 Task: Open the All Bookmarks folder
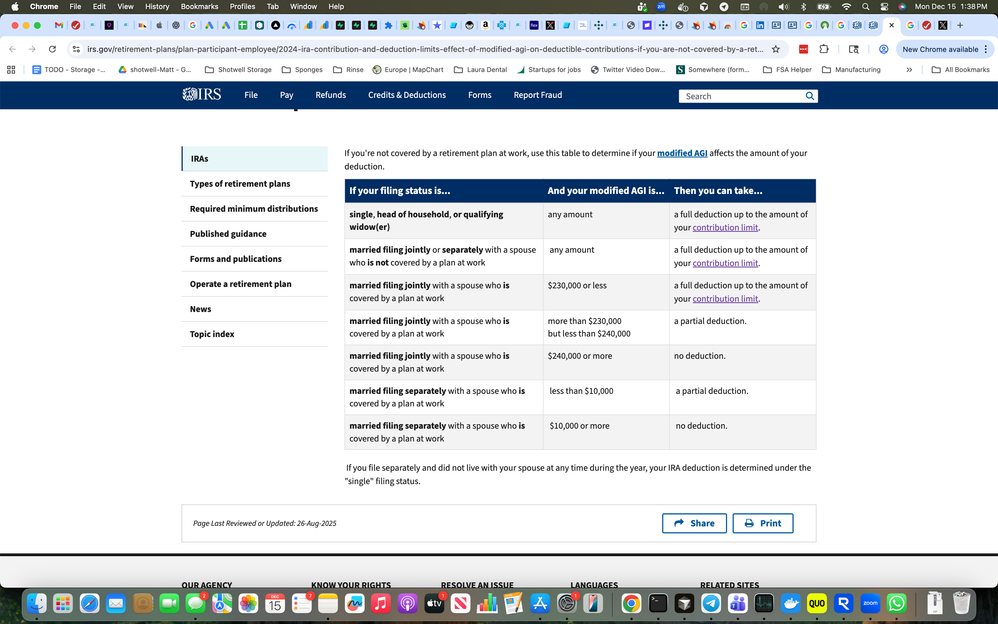(961, 69)
